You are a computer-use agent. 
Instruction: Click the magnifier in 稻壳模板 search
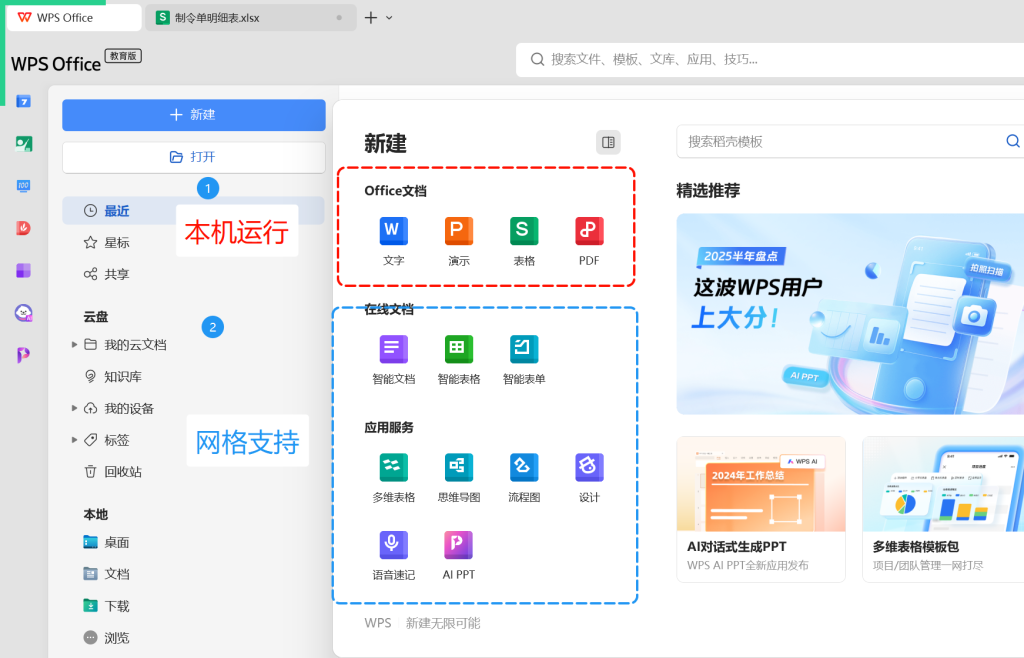click(1012, 141)
